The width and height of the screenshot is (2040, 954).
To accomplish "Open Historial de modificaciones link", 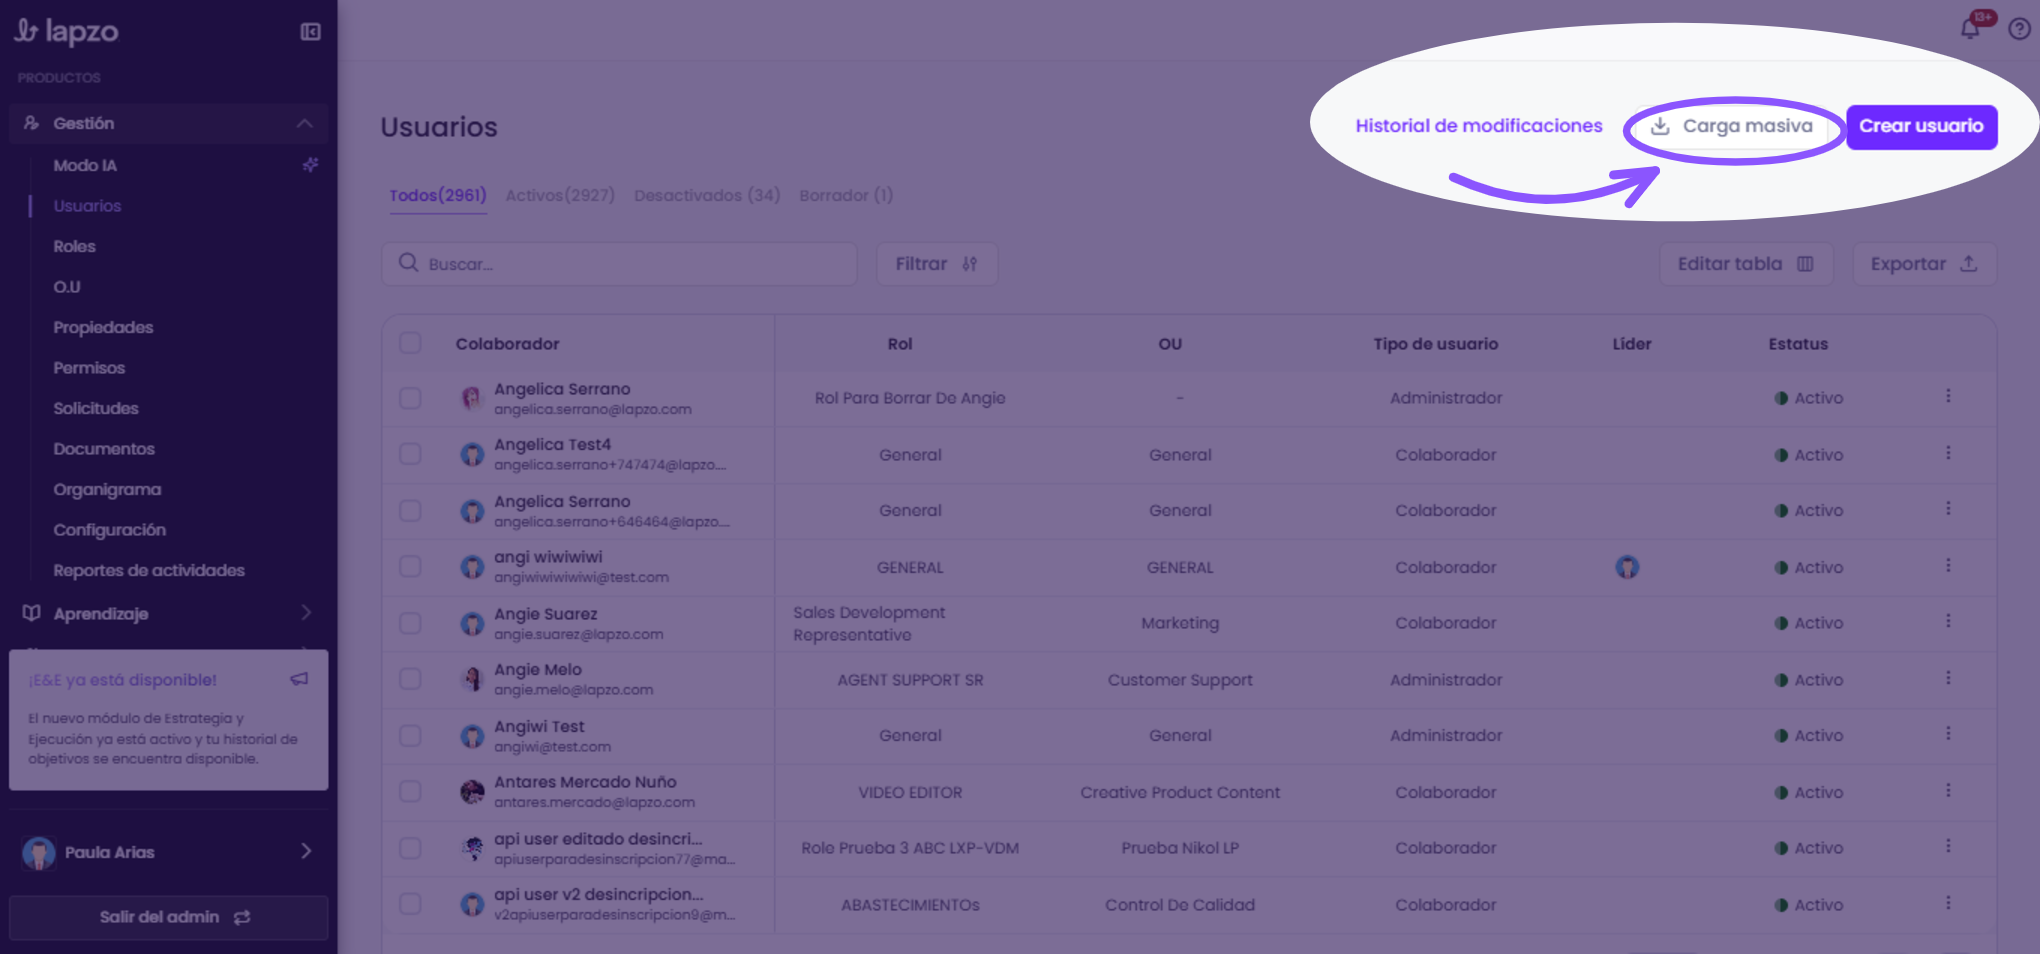I will coord(1478,126).
